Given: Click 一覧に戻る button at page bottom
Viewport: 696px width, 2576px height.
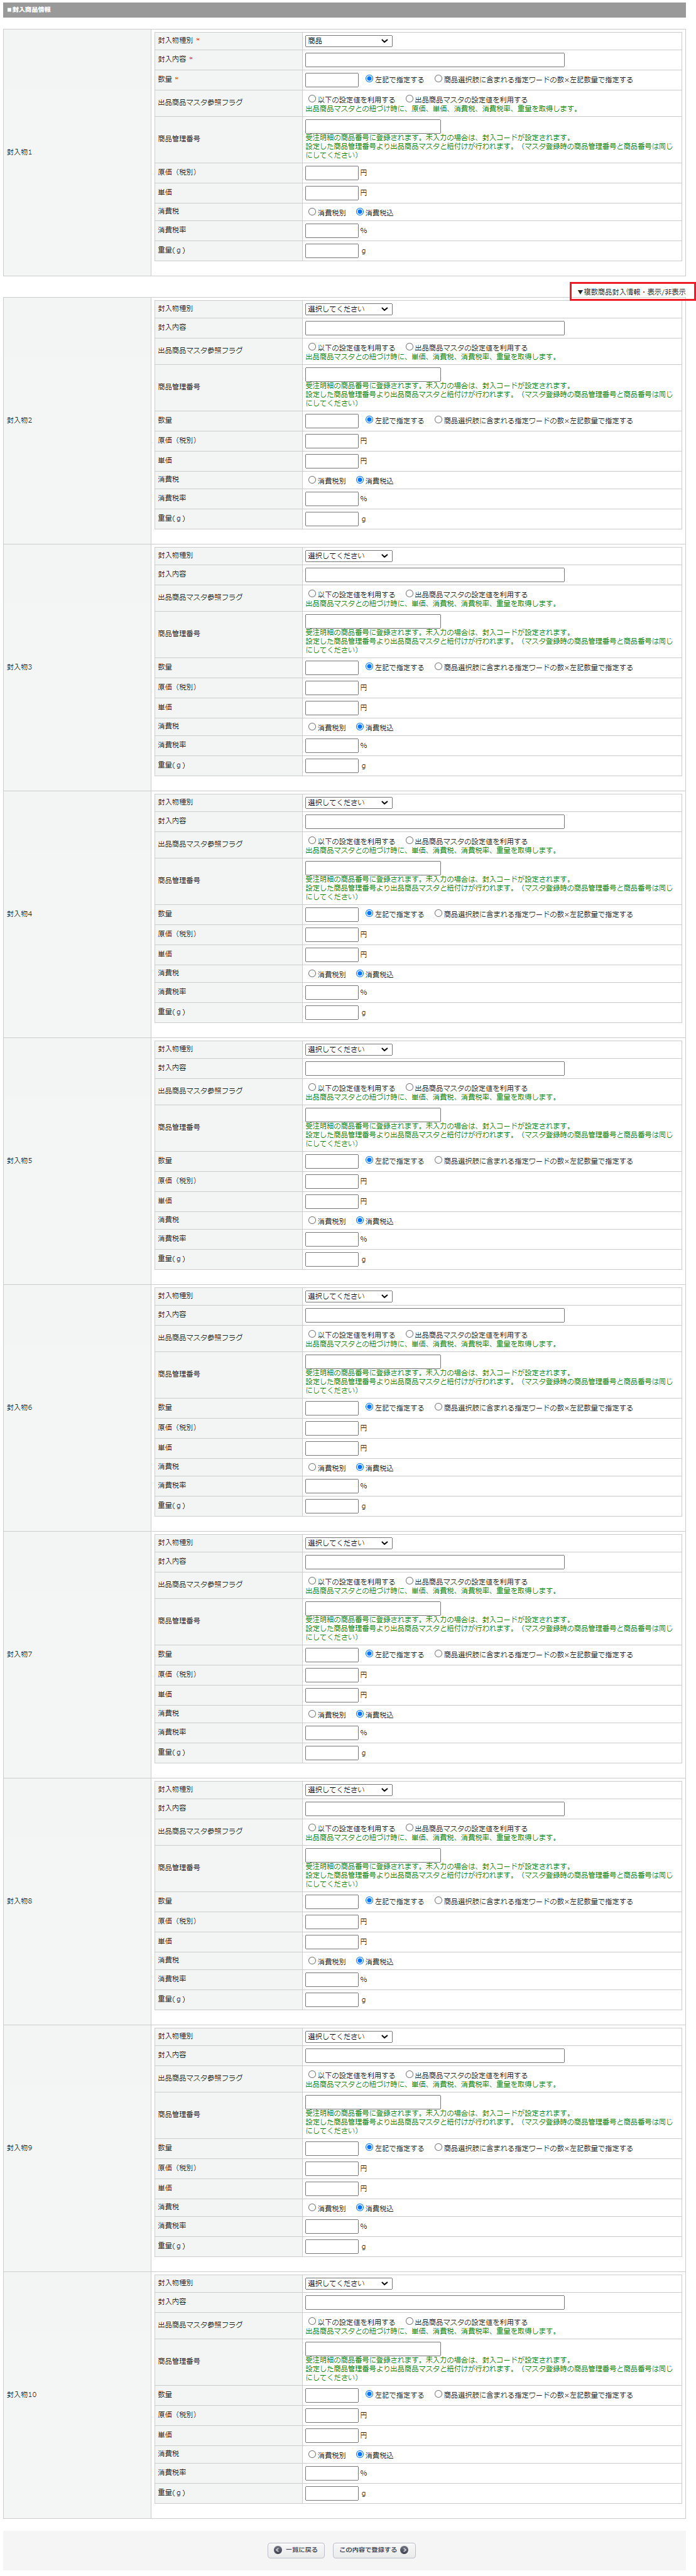Looking at the screenshot, I should click(x=296, y=2549).
